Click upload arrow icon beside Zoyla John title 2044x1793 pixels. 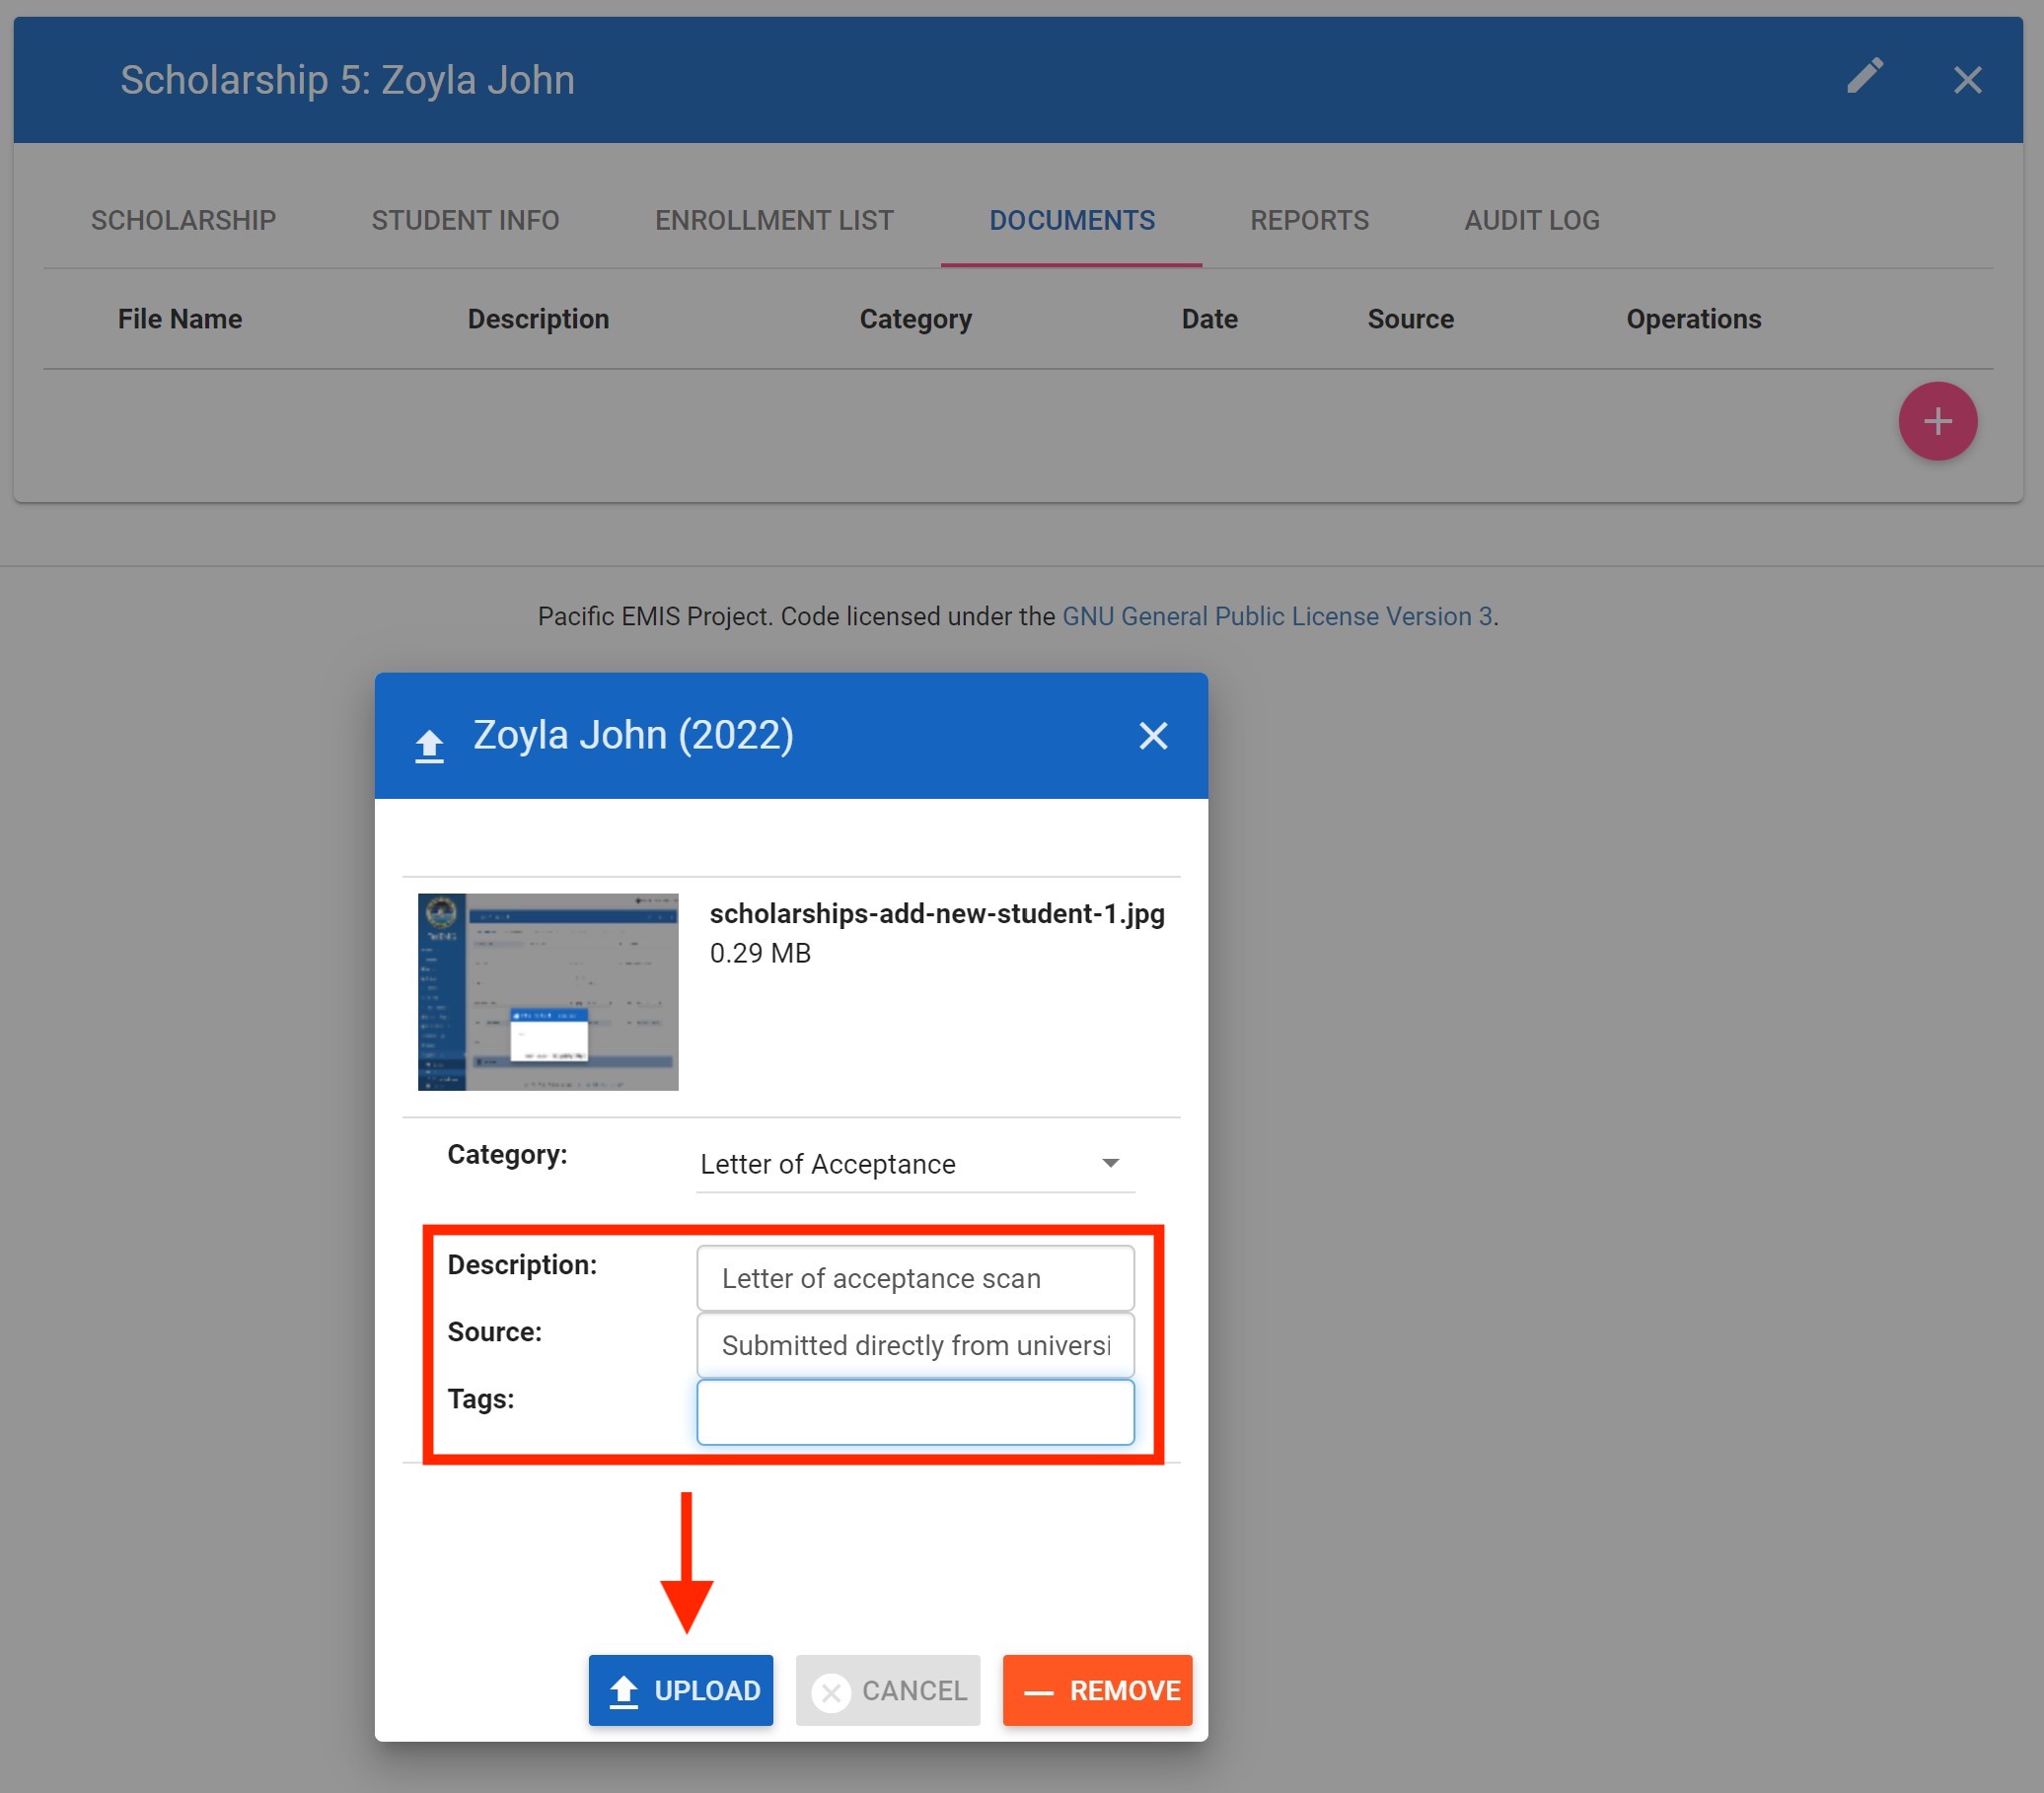click(x=430, y=745)
